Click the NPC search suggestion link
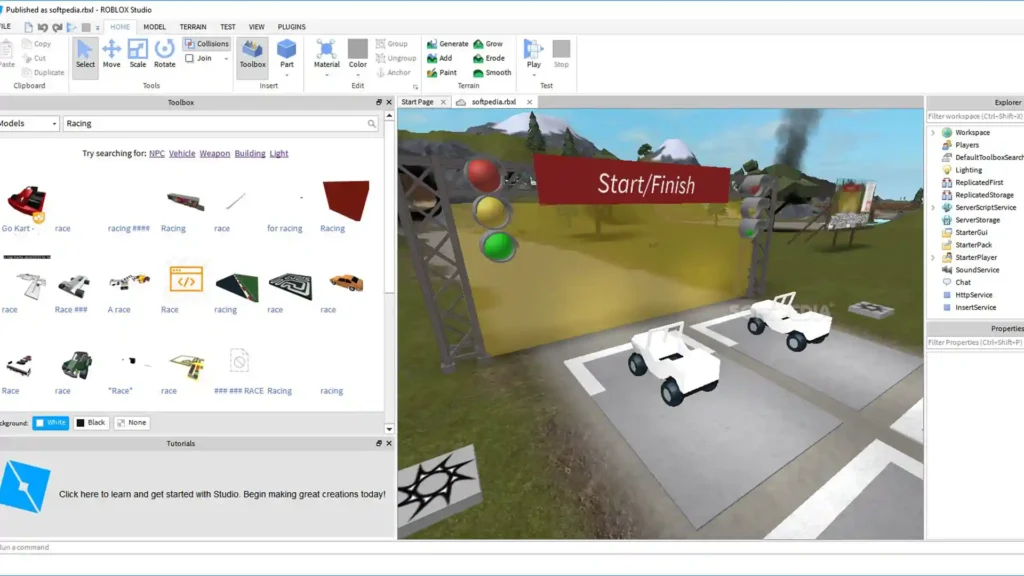 pyautogui.click(x=157, y=153)
